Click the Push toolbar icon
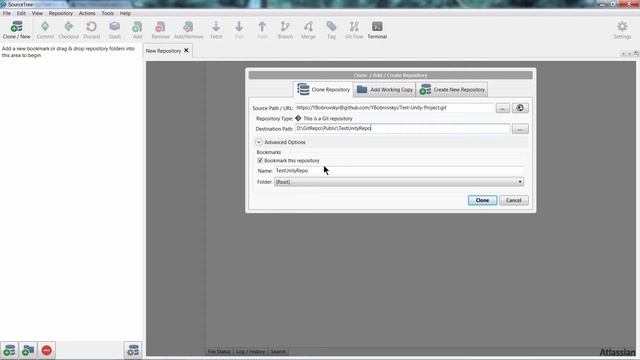The image size is (640, 360). click(262, 30)
